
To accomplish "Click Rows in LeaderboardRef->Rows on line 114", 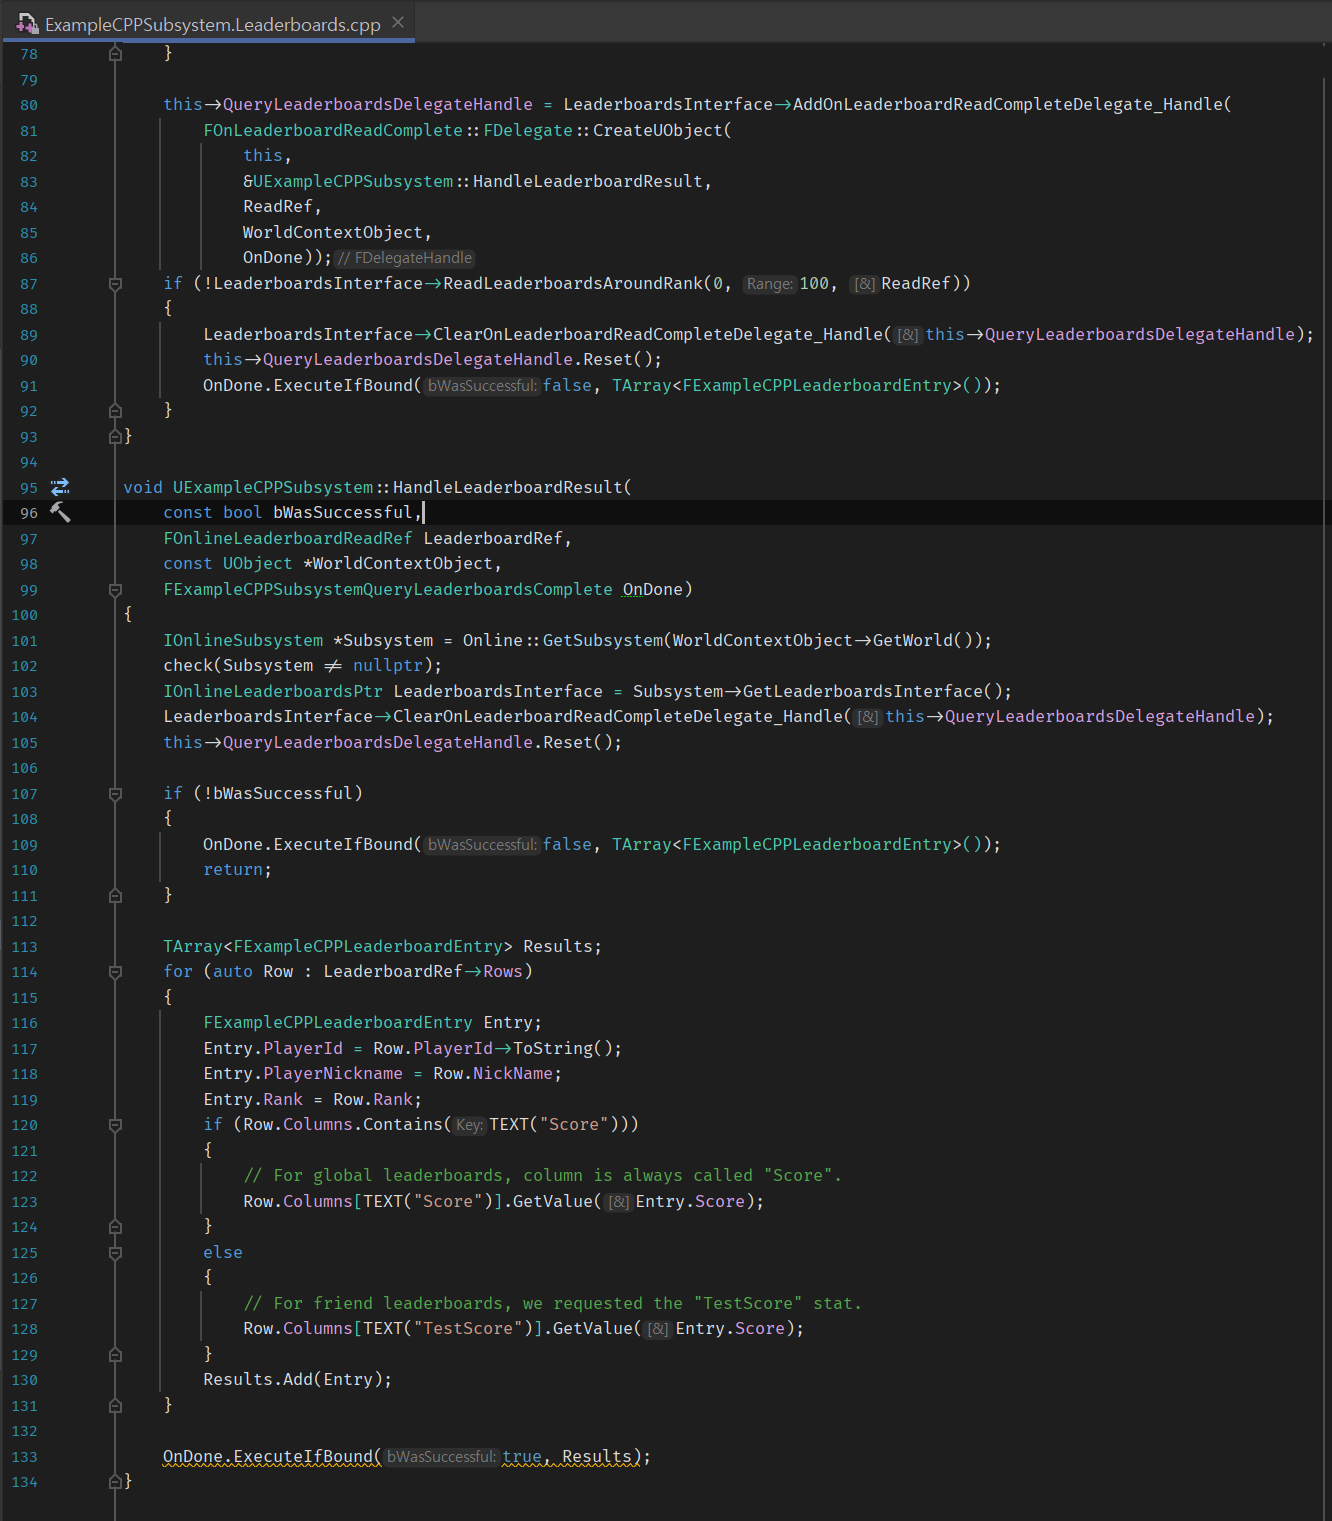I will 502,971.
